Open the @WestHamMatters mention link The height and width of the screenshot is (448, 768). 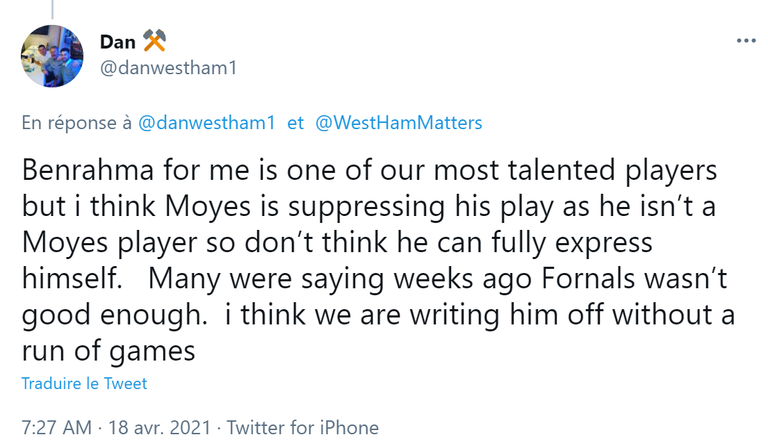click(x=398, y=123)
